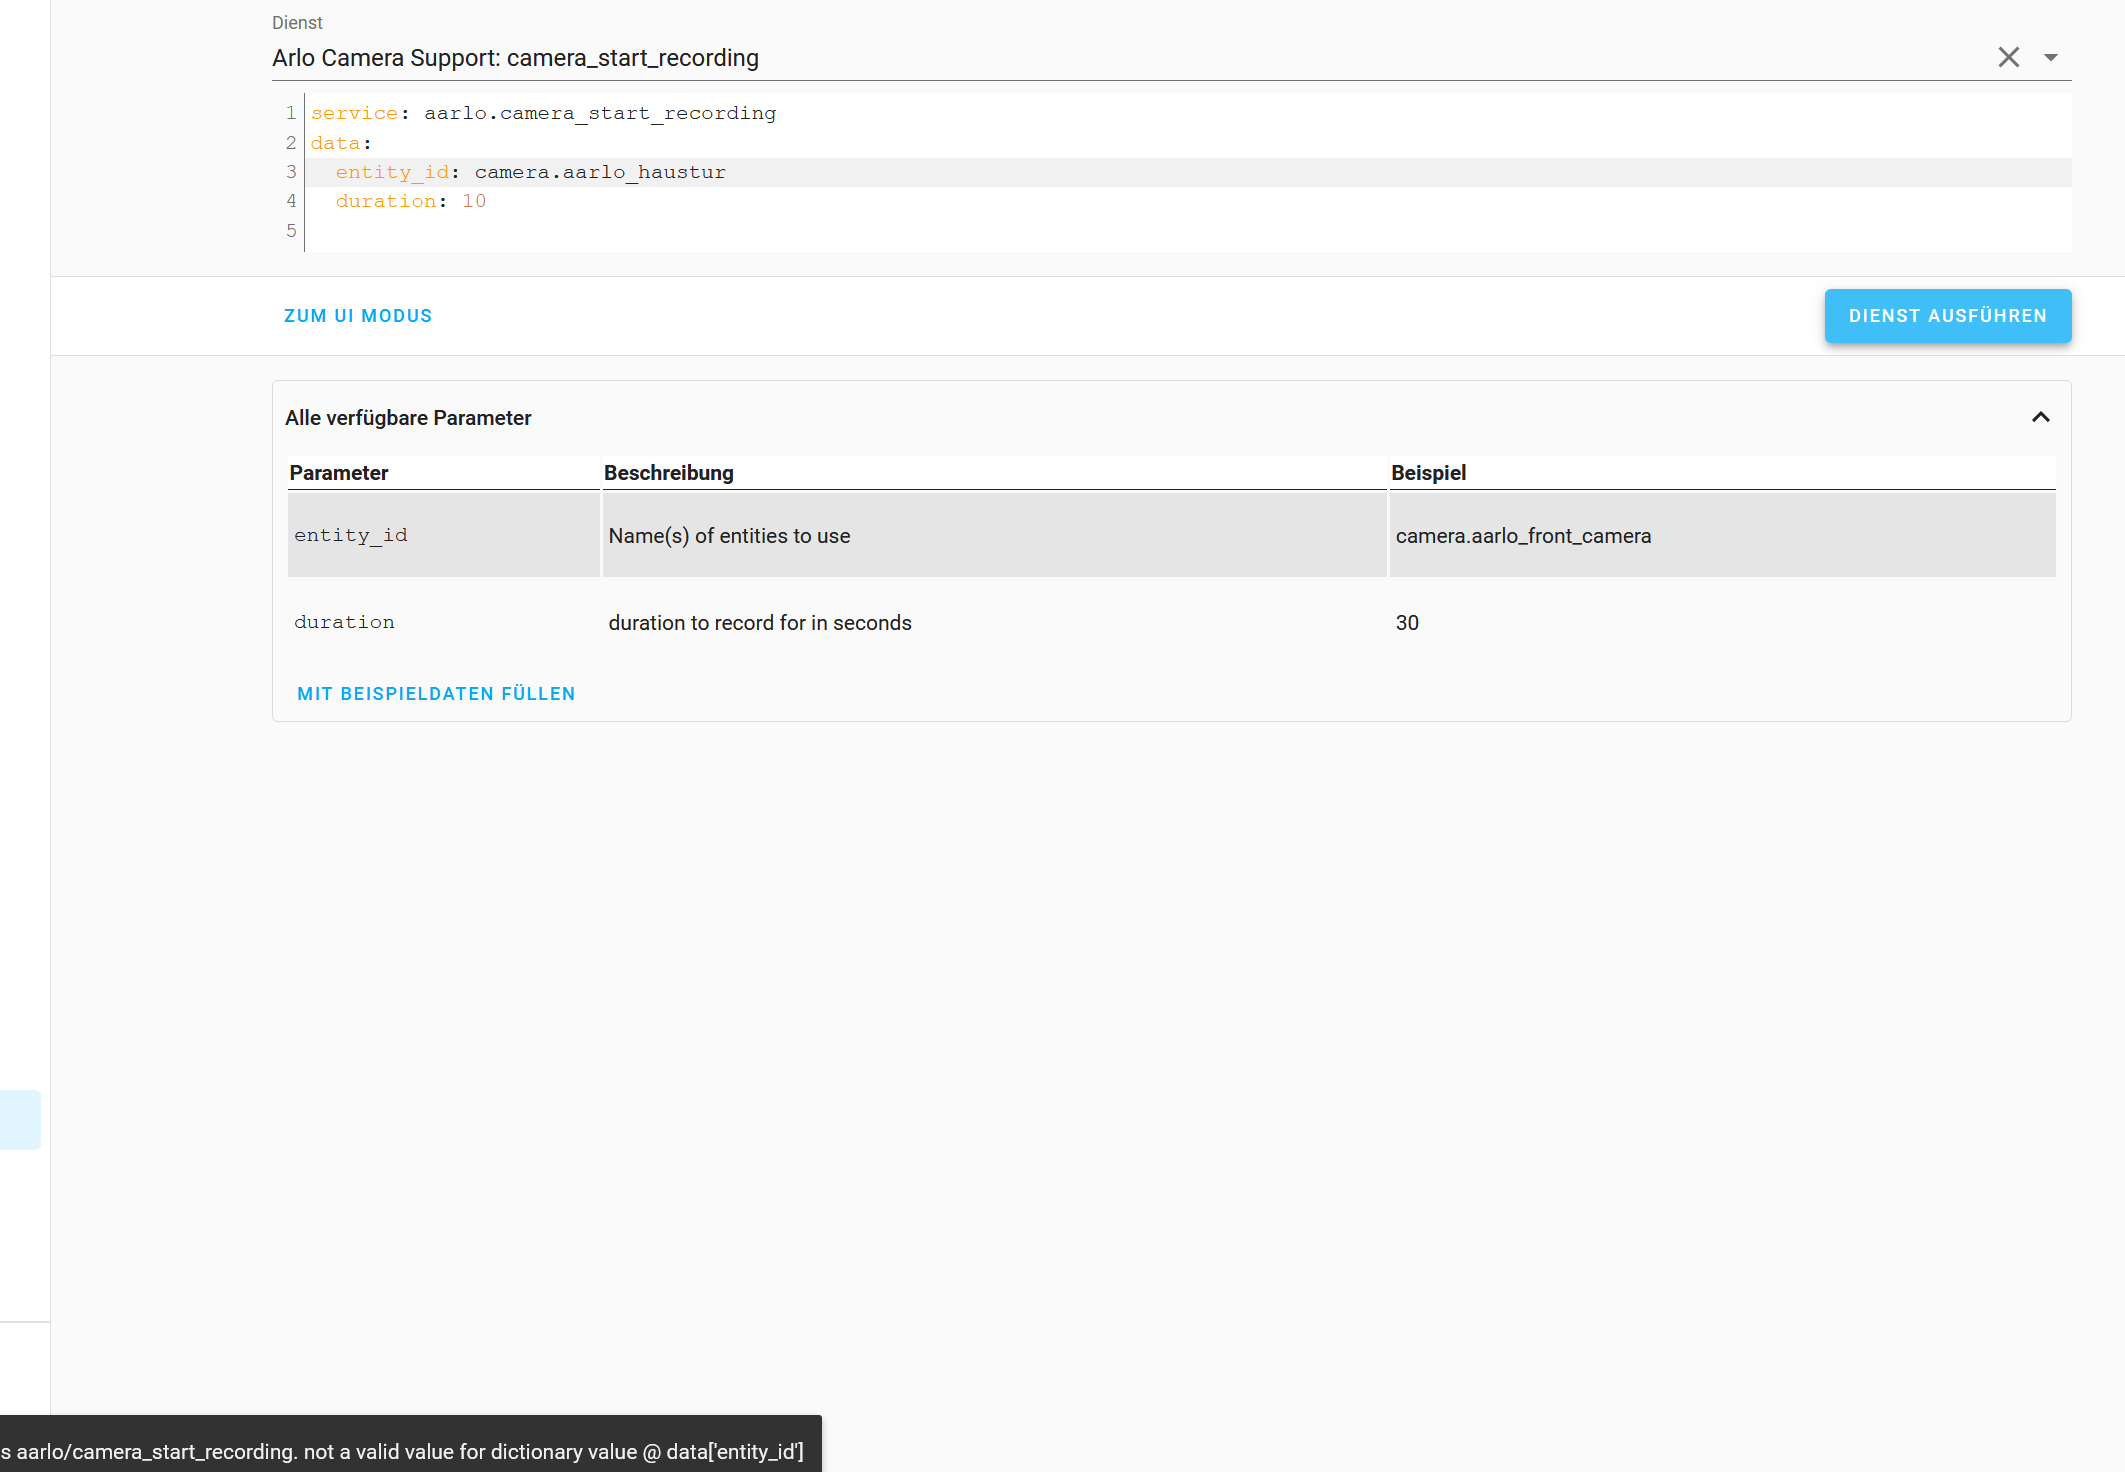
Task: Execute the service with DIENST AUSFÜHREN
Action: click(x=1947, y=315)
